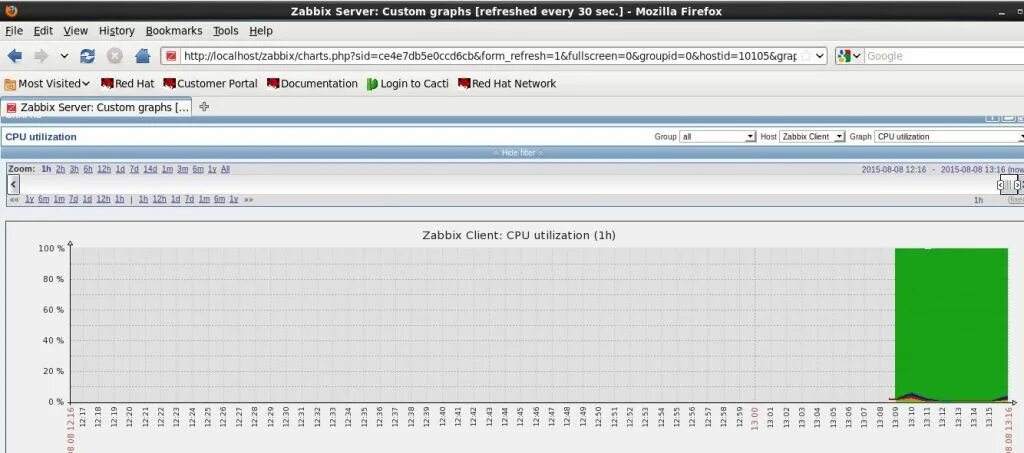Open the Graph dropdown showing CPU utilization

coord(949,136)
